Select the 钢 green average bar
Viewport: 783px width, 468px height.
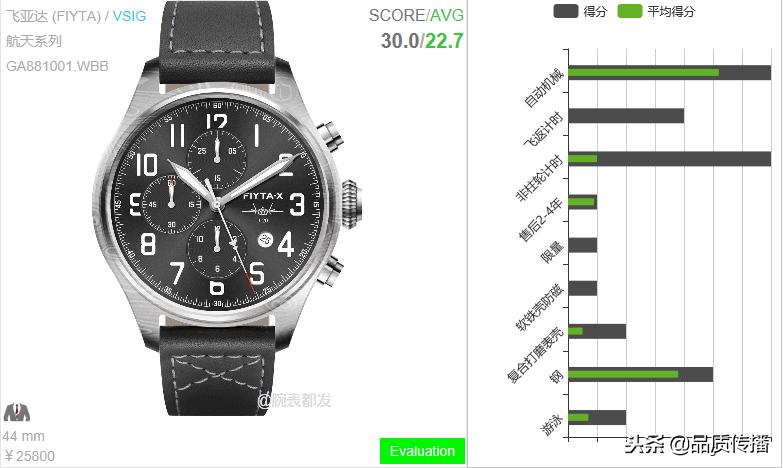pyautogui.click(x=623, y=375)
